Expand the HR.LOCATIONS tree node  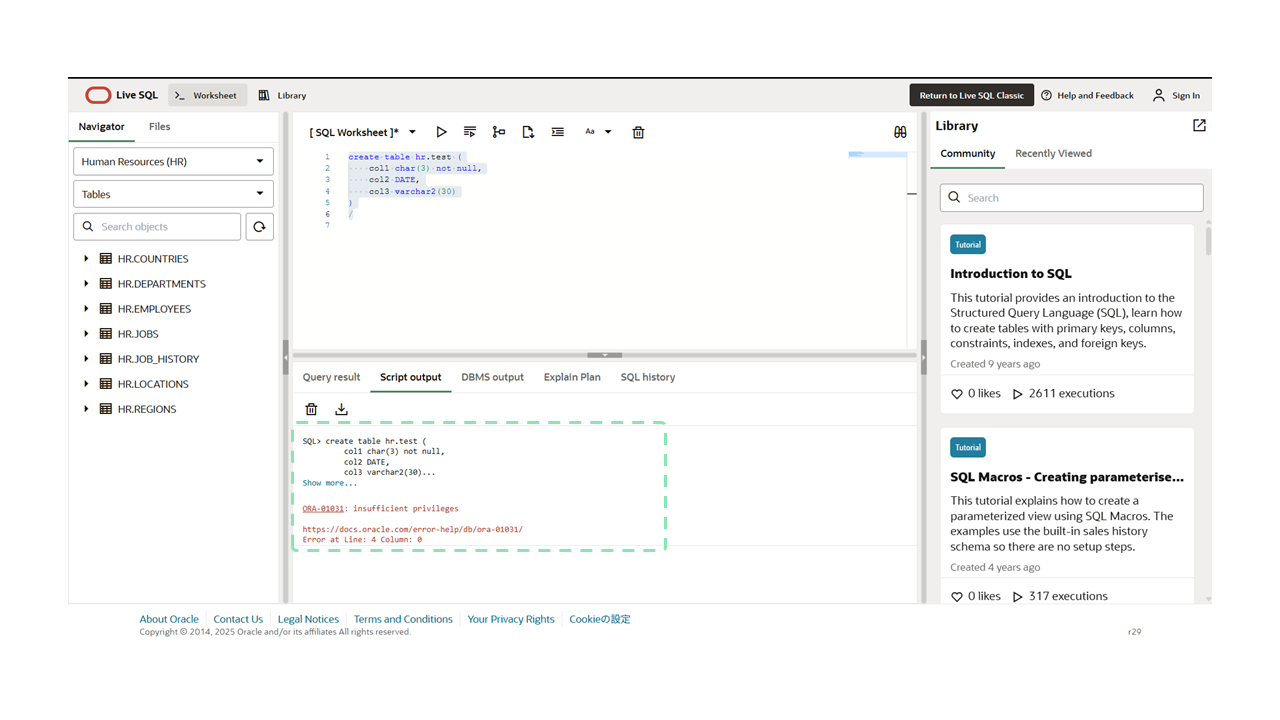(x=86, y=384)
